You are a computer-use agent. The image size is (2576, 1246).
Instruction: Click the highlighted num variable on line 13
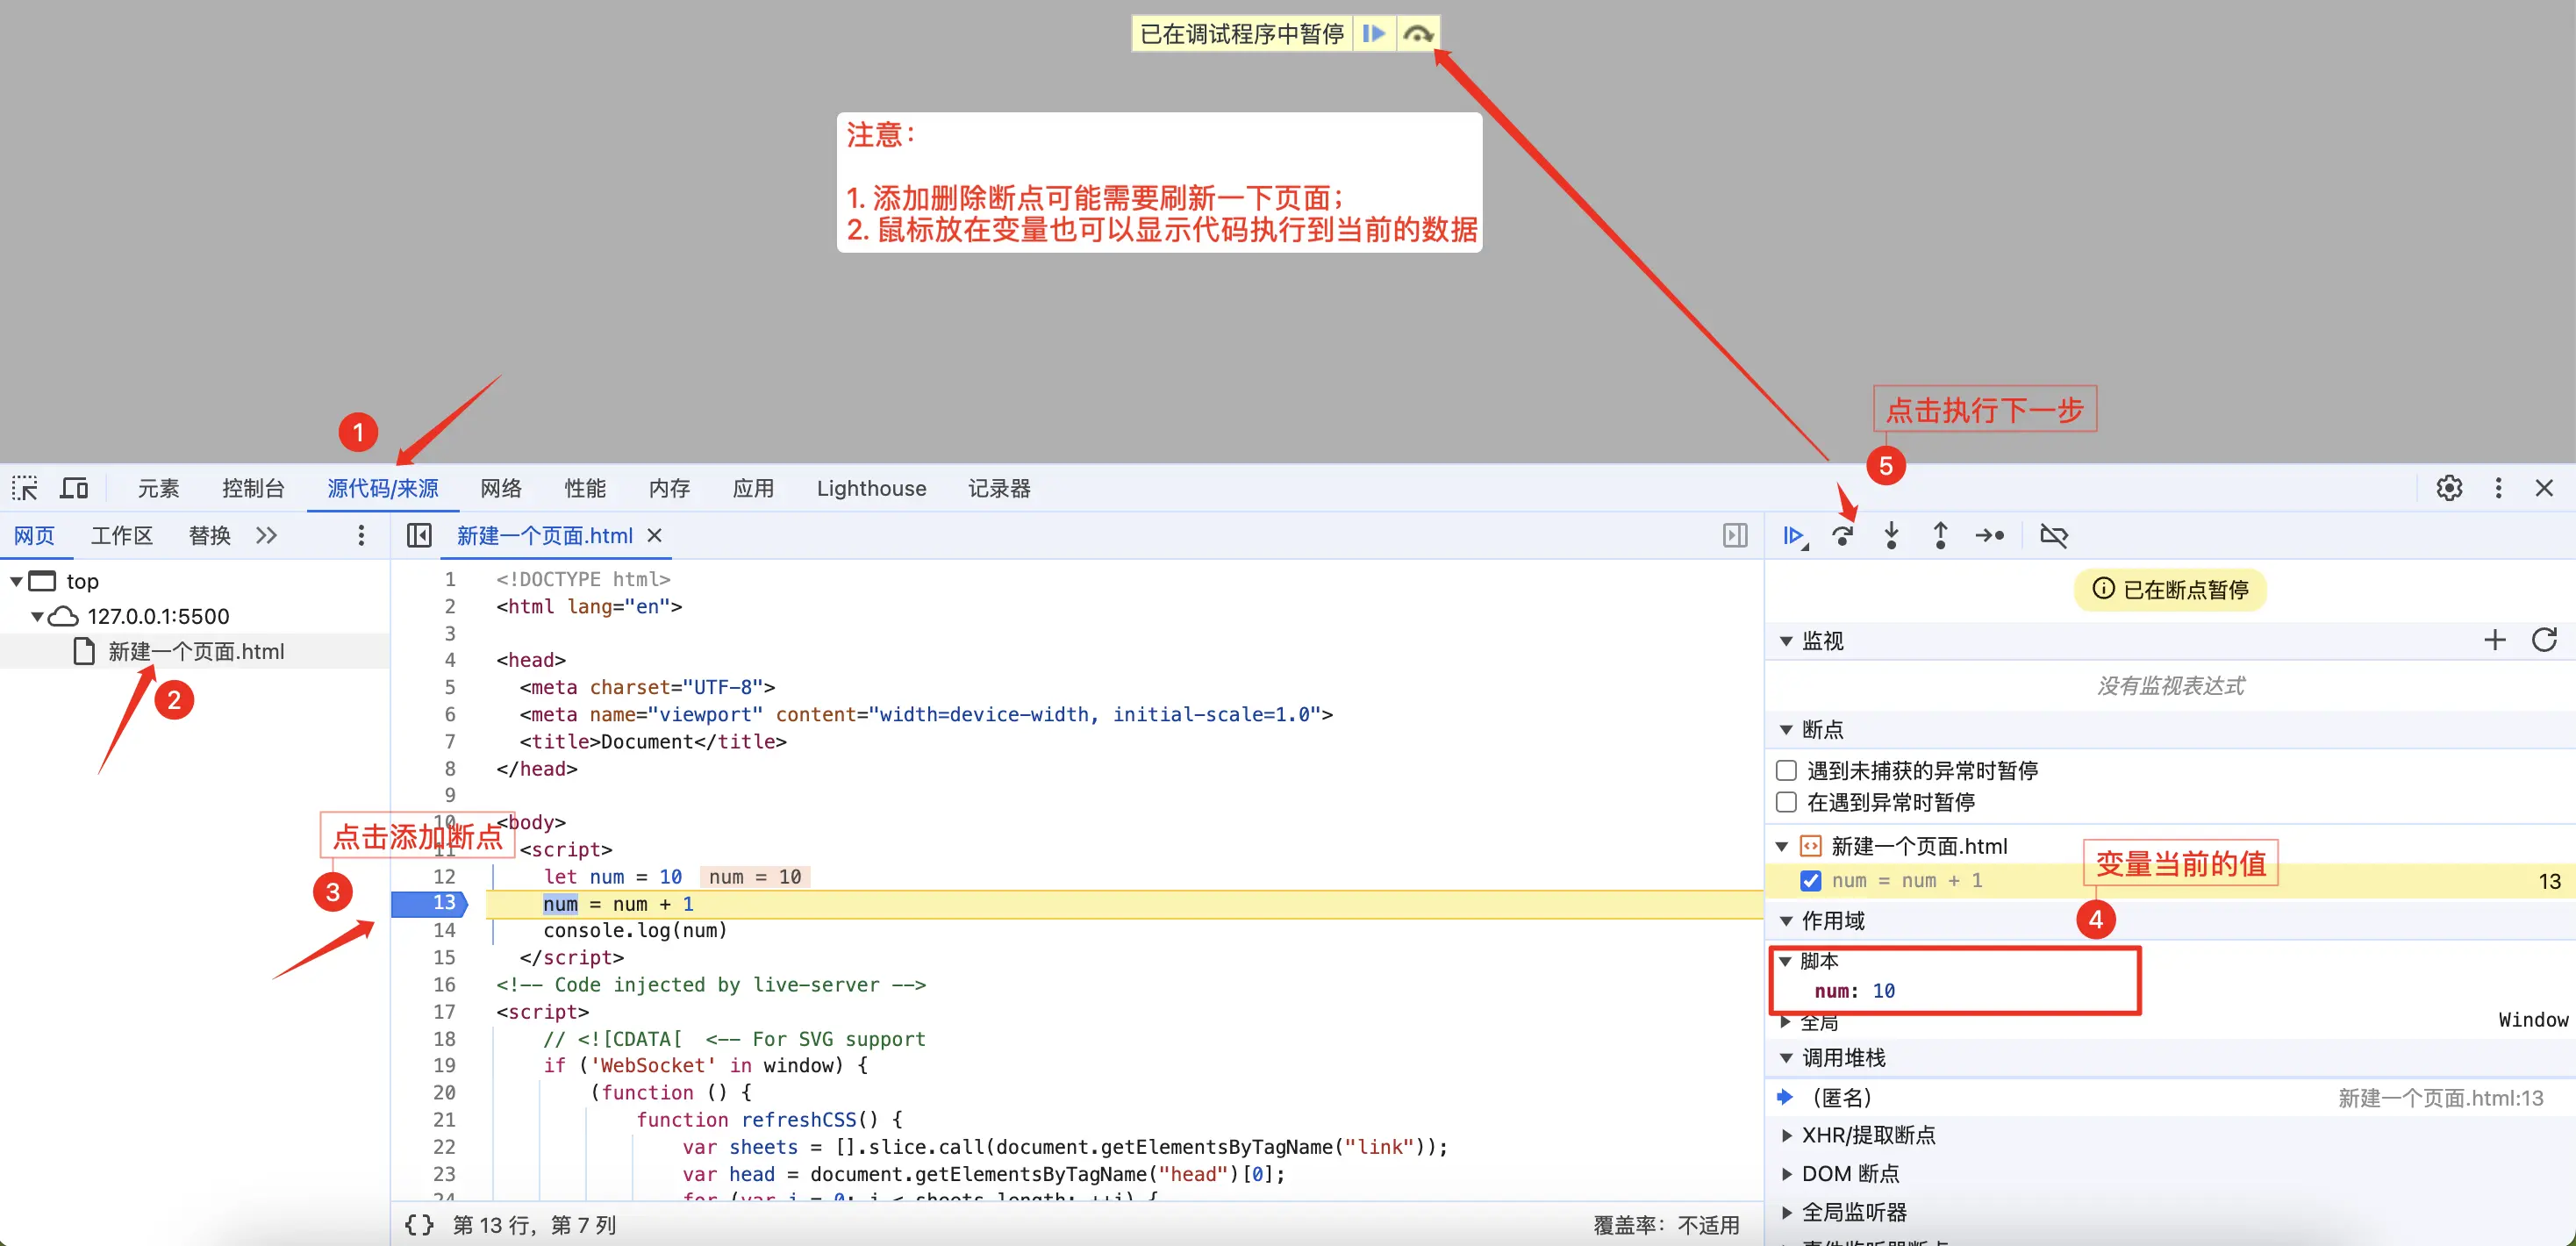click(560, 904)
